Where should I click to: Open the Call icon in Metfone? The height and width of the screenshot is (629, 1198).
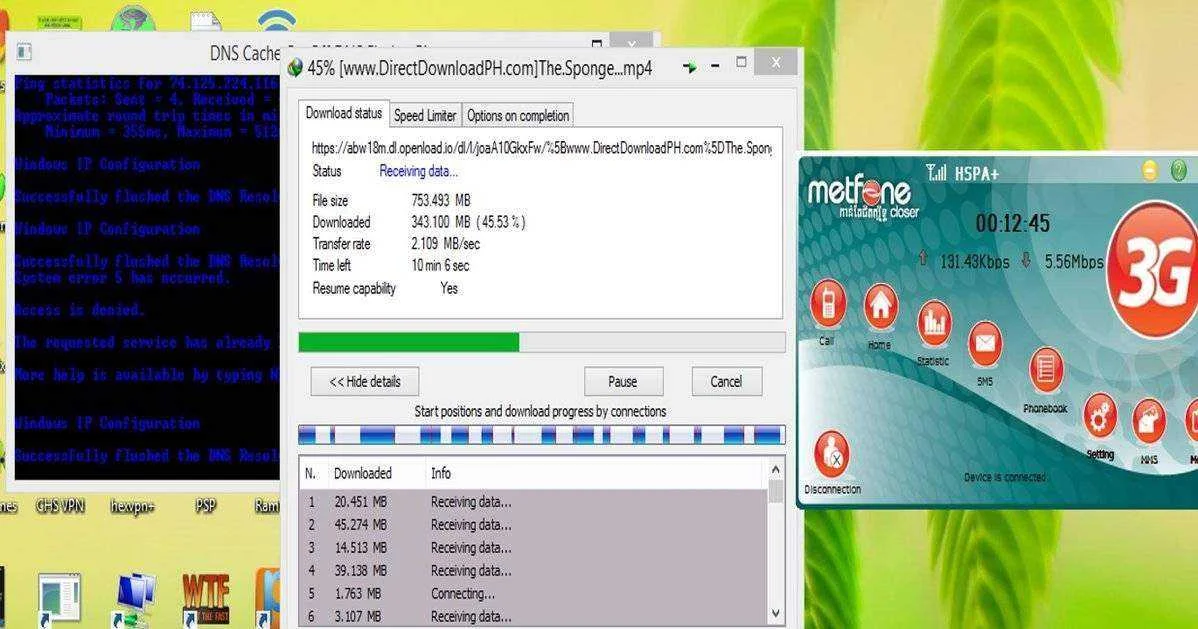[827, 303]
